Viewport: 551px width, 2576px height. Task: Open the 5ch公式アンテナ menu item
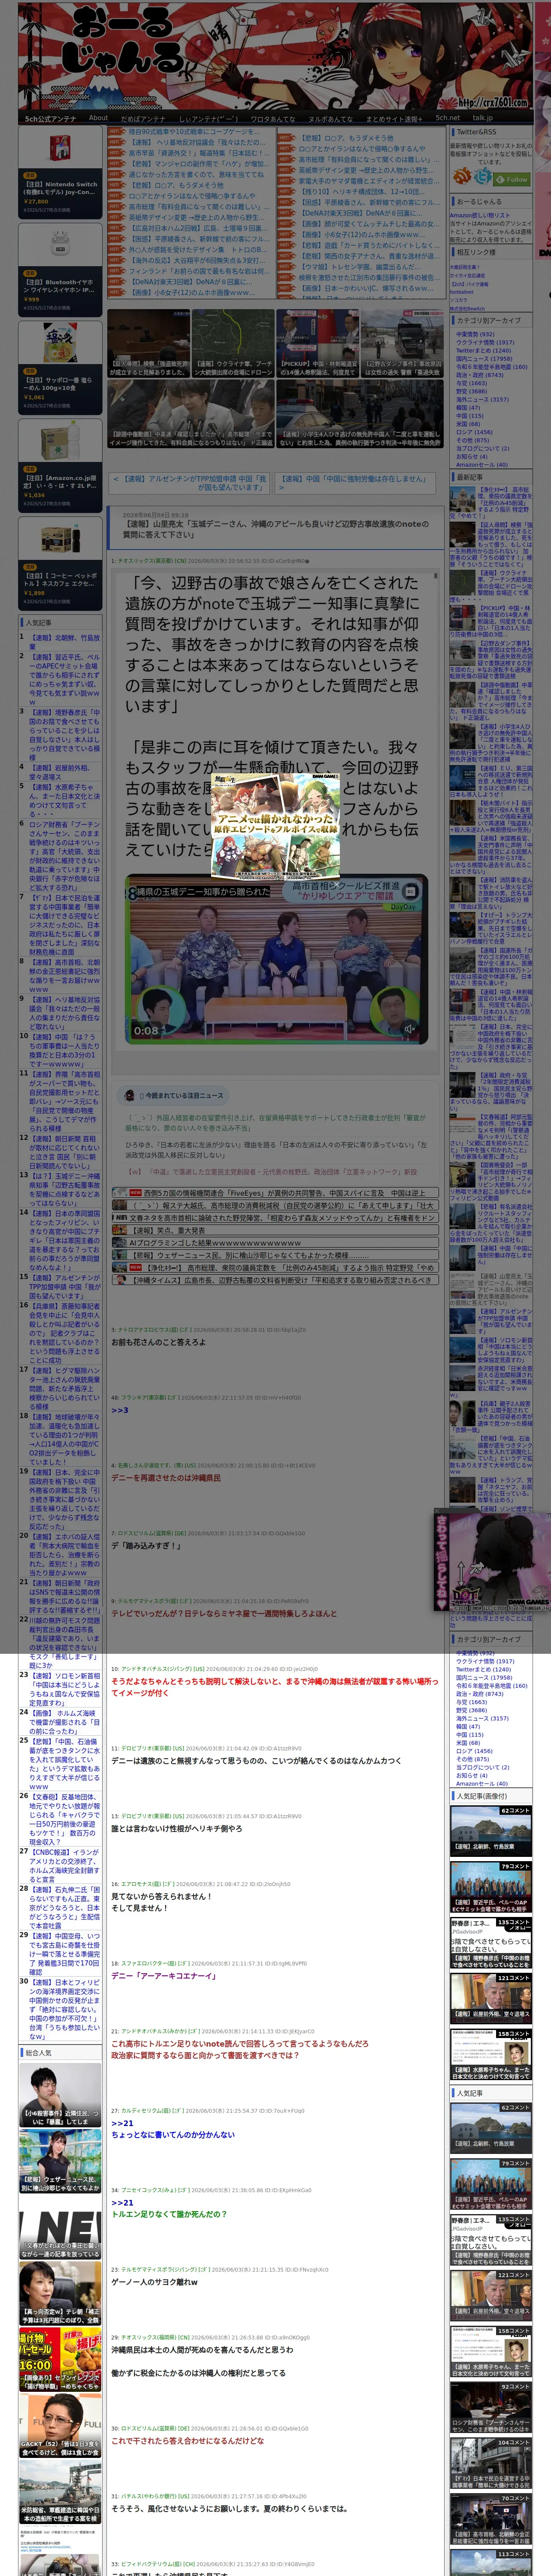tap(50, 118)
